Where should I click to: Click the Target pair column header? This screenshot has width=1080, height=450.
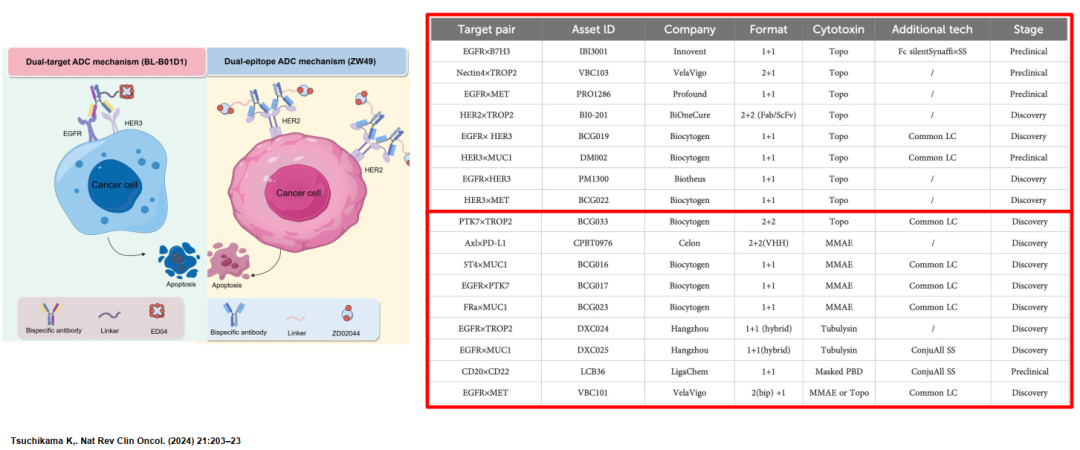[x=486, y=30]
